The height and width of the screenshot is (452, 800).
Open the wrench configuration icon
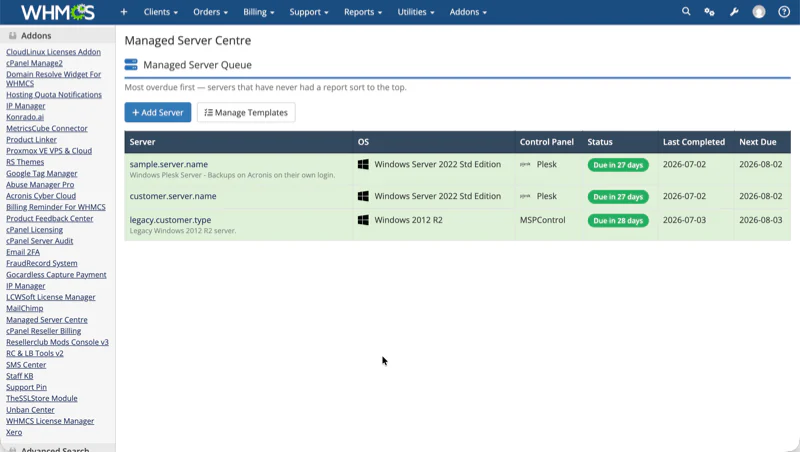tap(734, 12)
